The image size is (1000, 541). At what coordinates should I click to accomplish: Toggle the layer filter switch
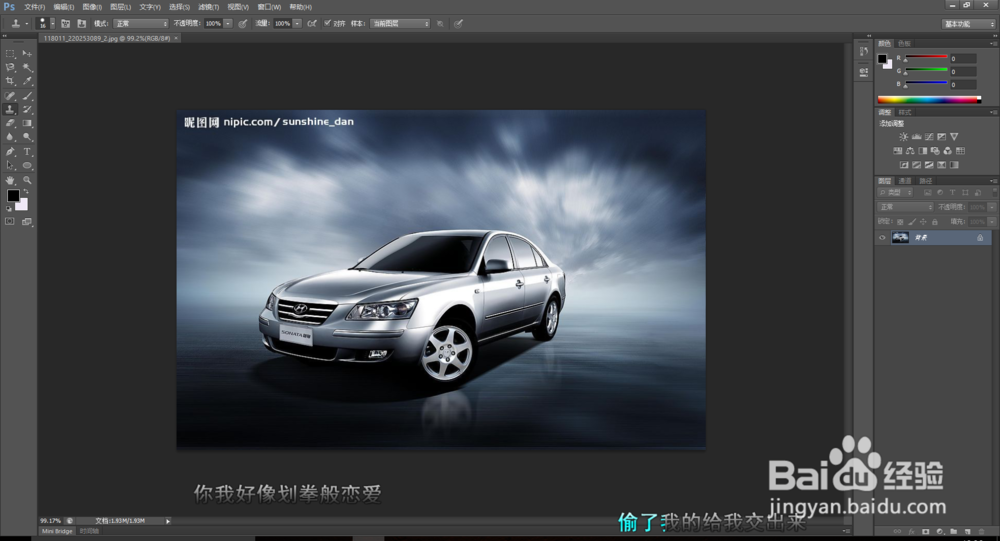coord(994,192)
